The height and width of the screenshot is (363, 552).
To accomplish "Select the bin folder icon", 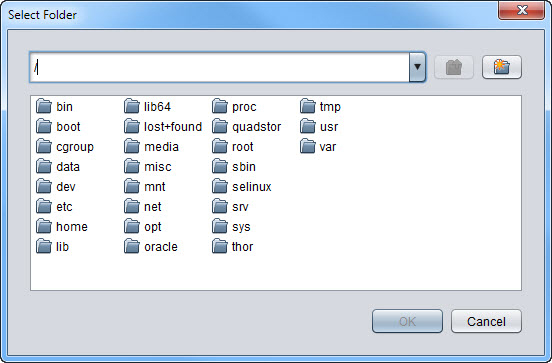I will point(44,106).
